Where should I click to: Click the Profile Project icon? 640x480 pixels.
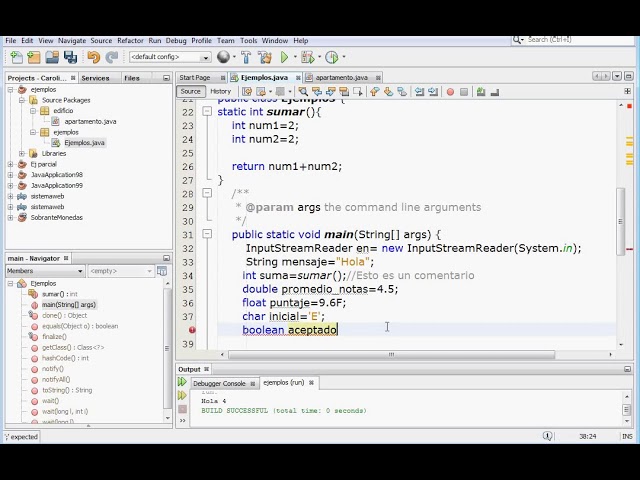pos(331,57)
